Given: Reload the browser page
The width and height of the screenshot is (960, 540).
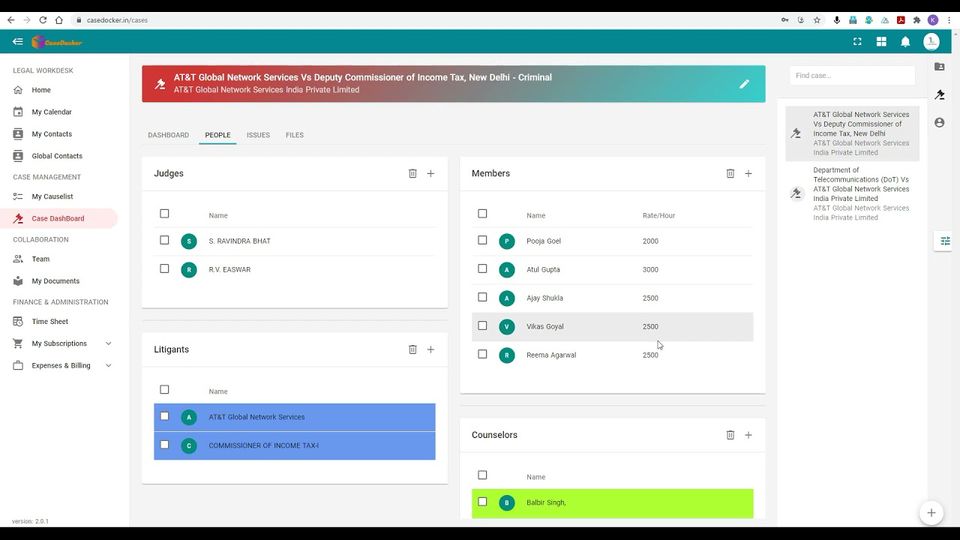Looking at the screenshot, I should point(43,20).
